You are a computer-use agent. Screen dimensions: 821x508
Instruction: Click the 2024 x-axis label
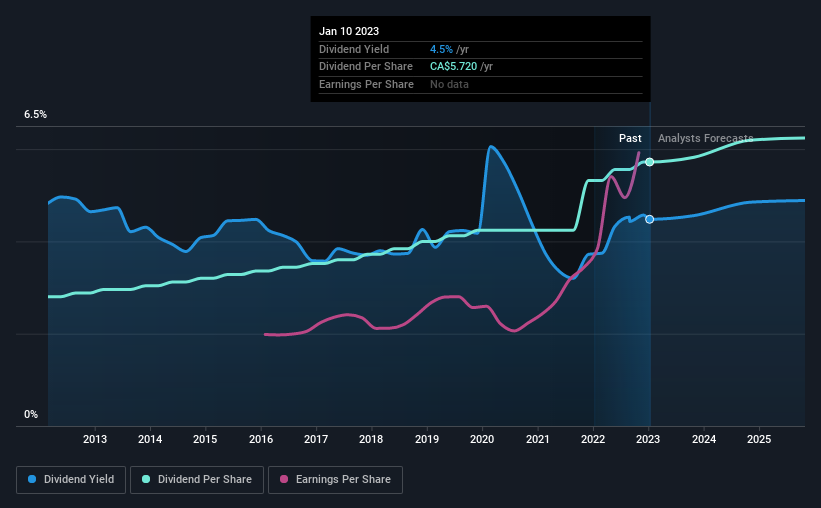[704, 439]
